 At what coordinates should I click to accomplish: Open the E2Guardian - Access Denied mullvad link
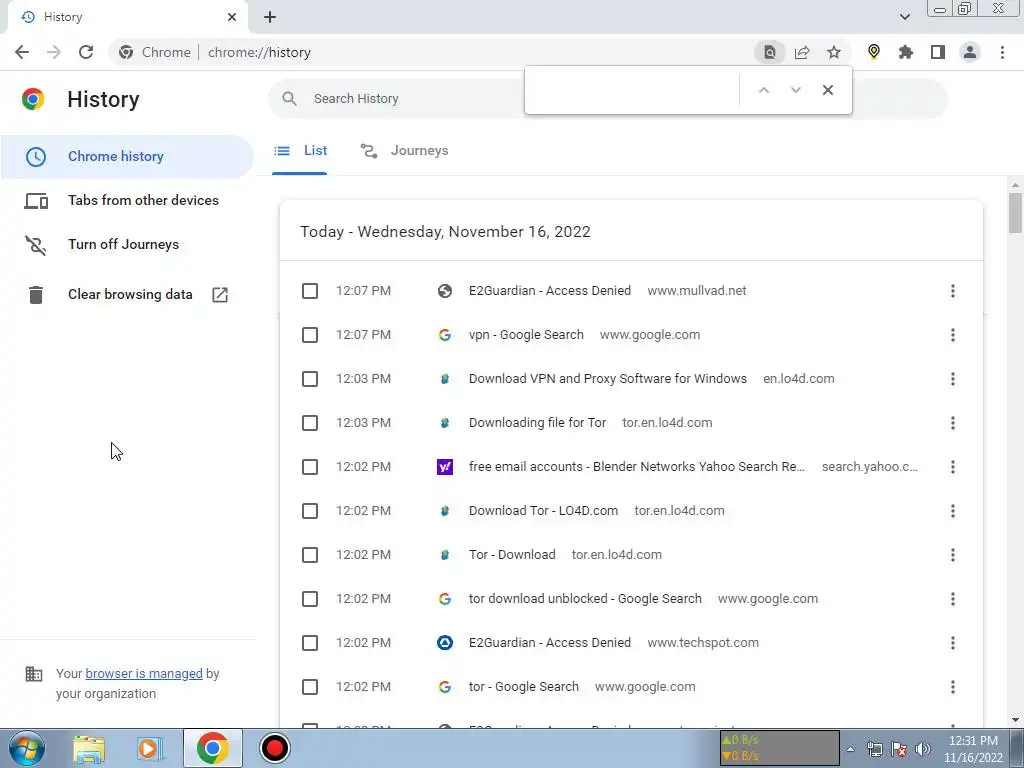[549, 291]
